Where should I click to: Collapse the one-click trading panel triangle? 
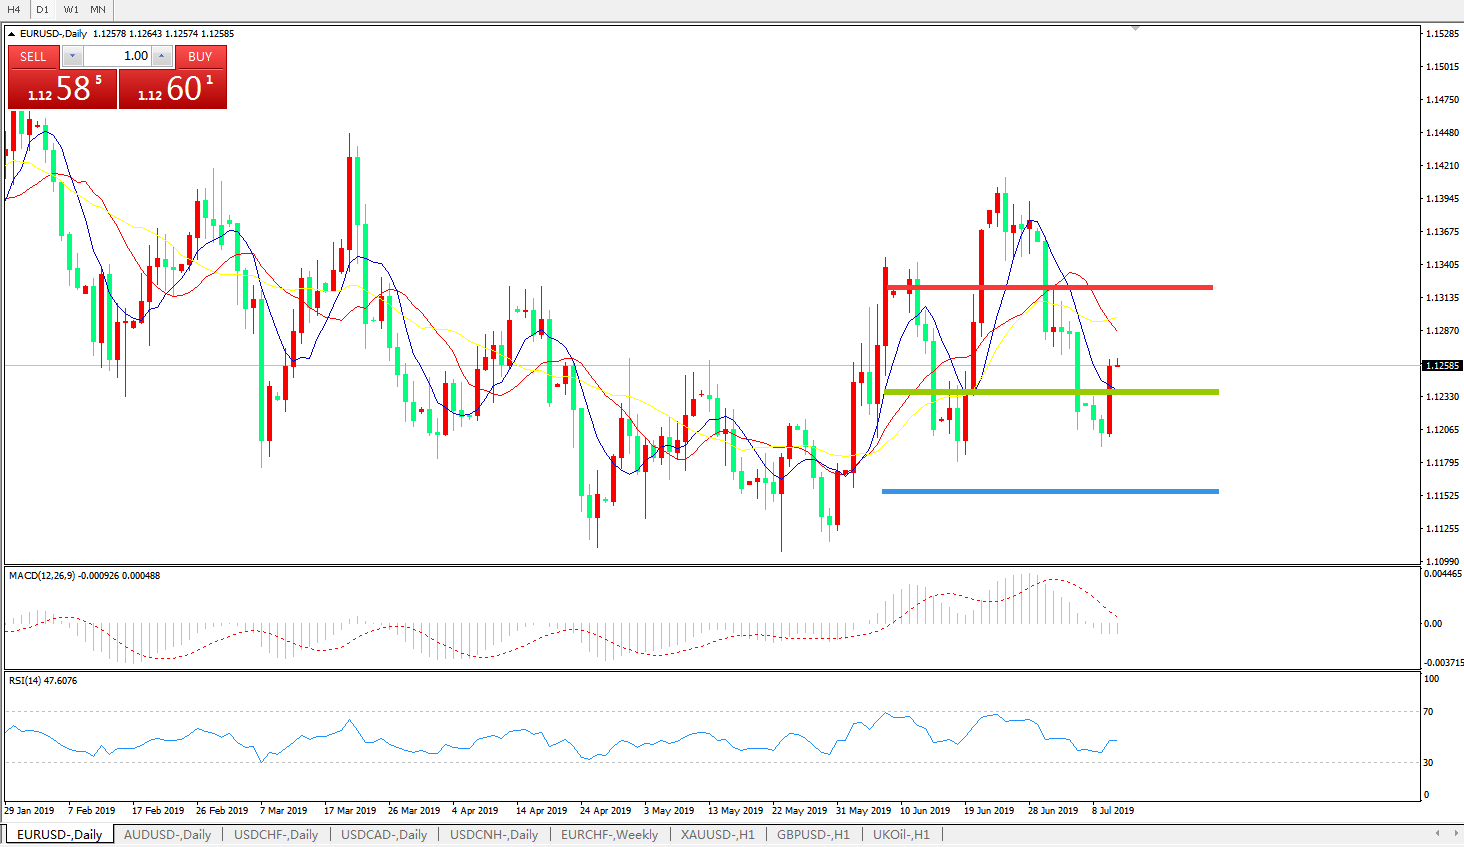[x=12, y=34]
